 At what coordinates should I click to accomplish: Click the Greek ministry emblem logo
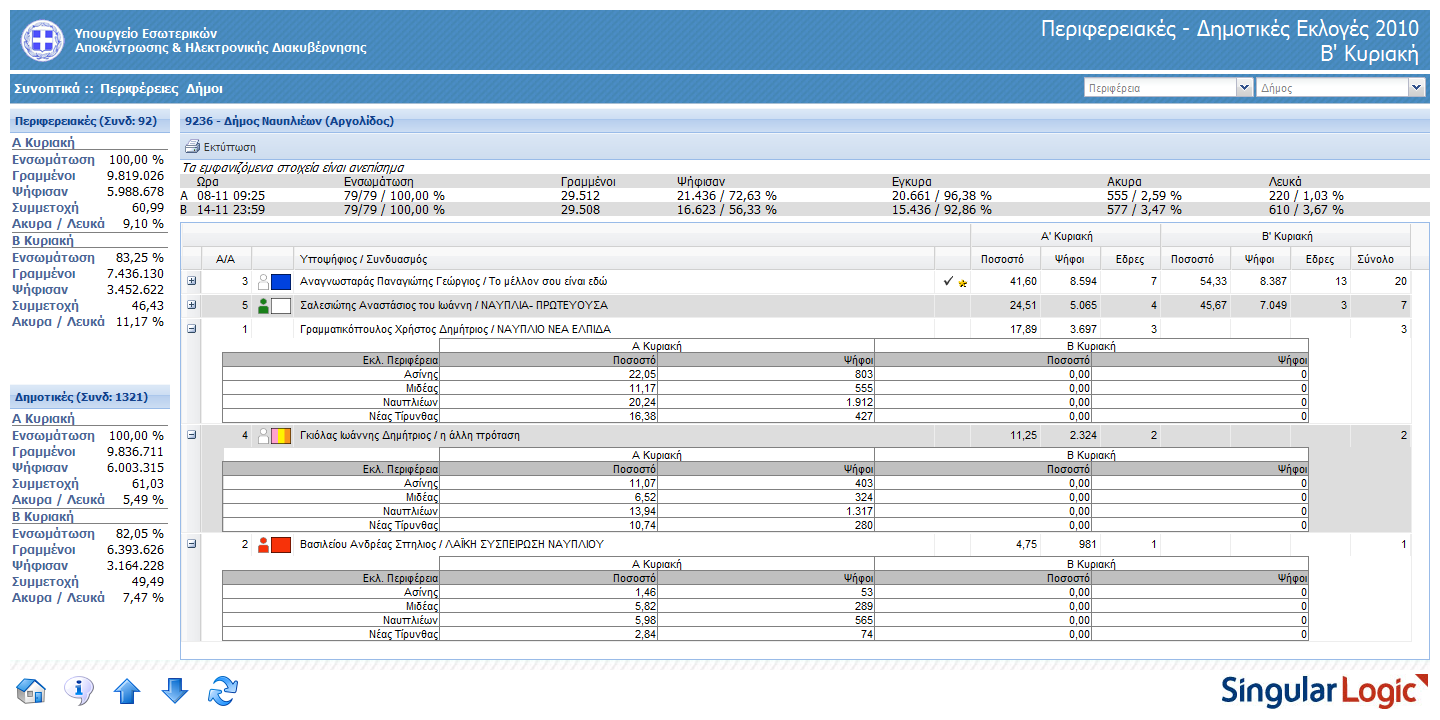[42, 40]
